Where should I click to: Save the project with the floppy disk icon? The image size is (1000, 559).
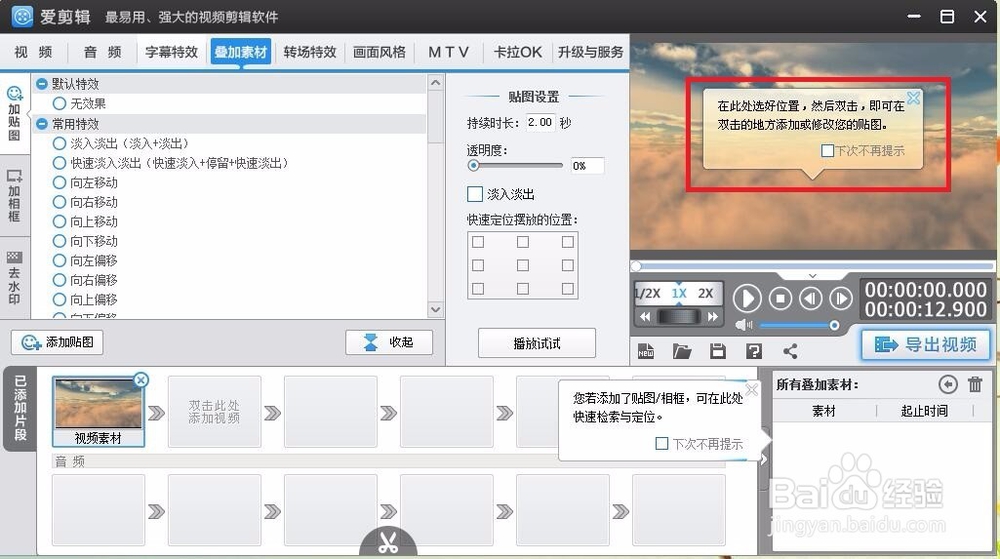[x=717, y=351]
